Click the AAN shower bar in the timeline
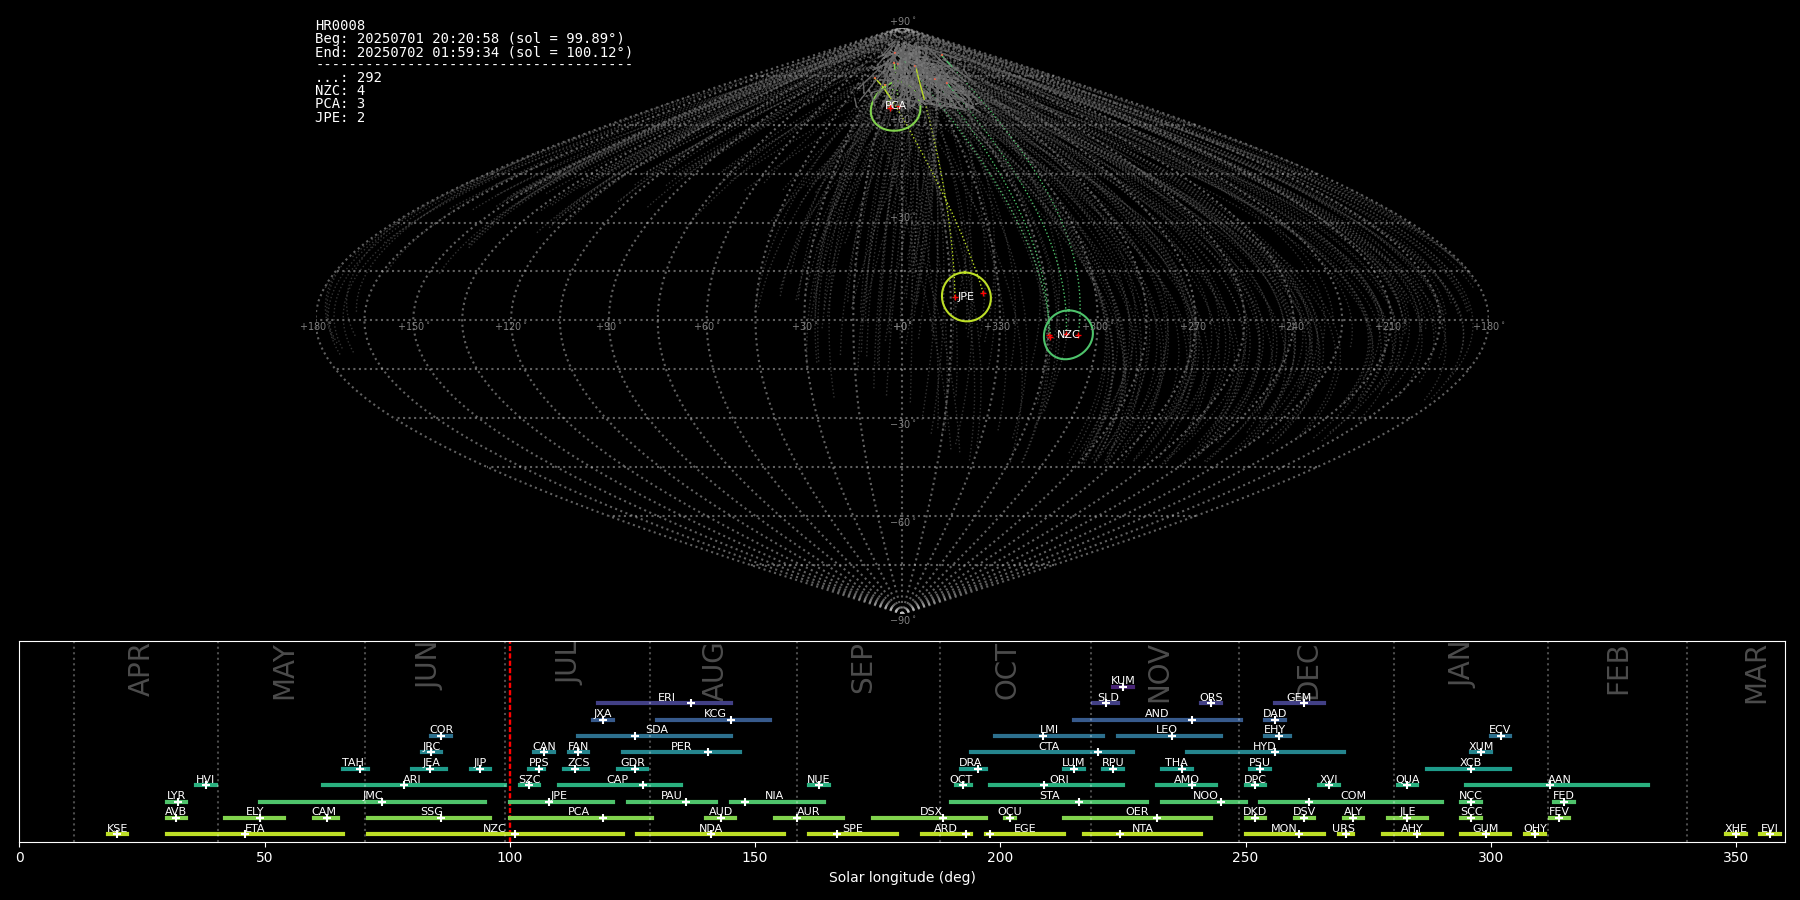Screen dimensions: 1800x900 pos(1557,785)
